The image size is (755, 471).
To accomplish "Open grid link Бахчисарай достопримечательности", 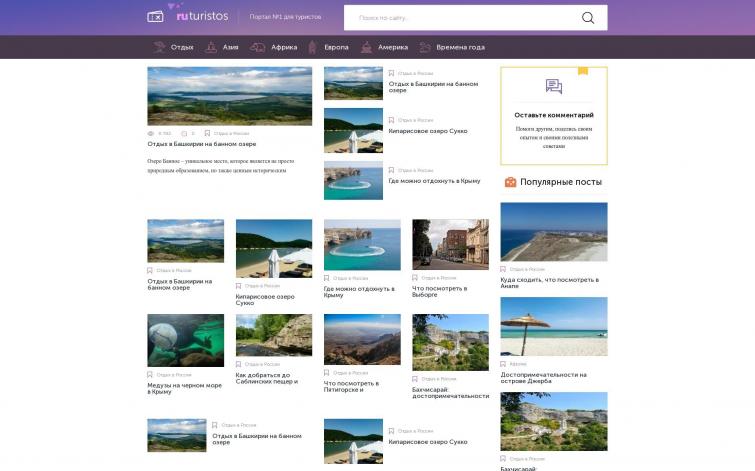I will [450, 392].
